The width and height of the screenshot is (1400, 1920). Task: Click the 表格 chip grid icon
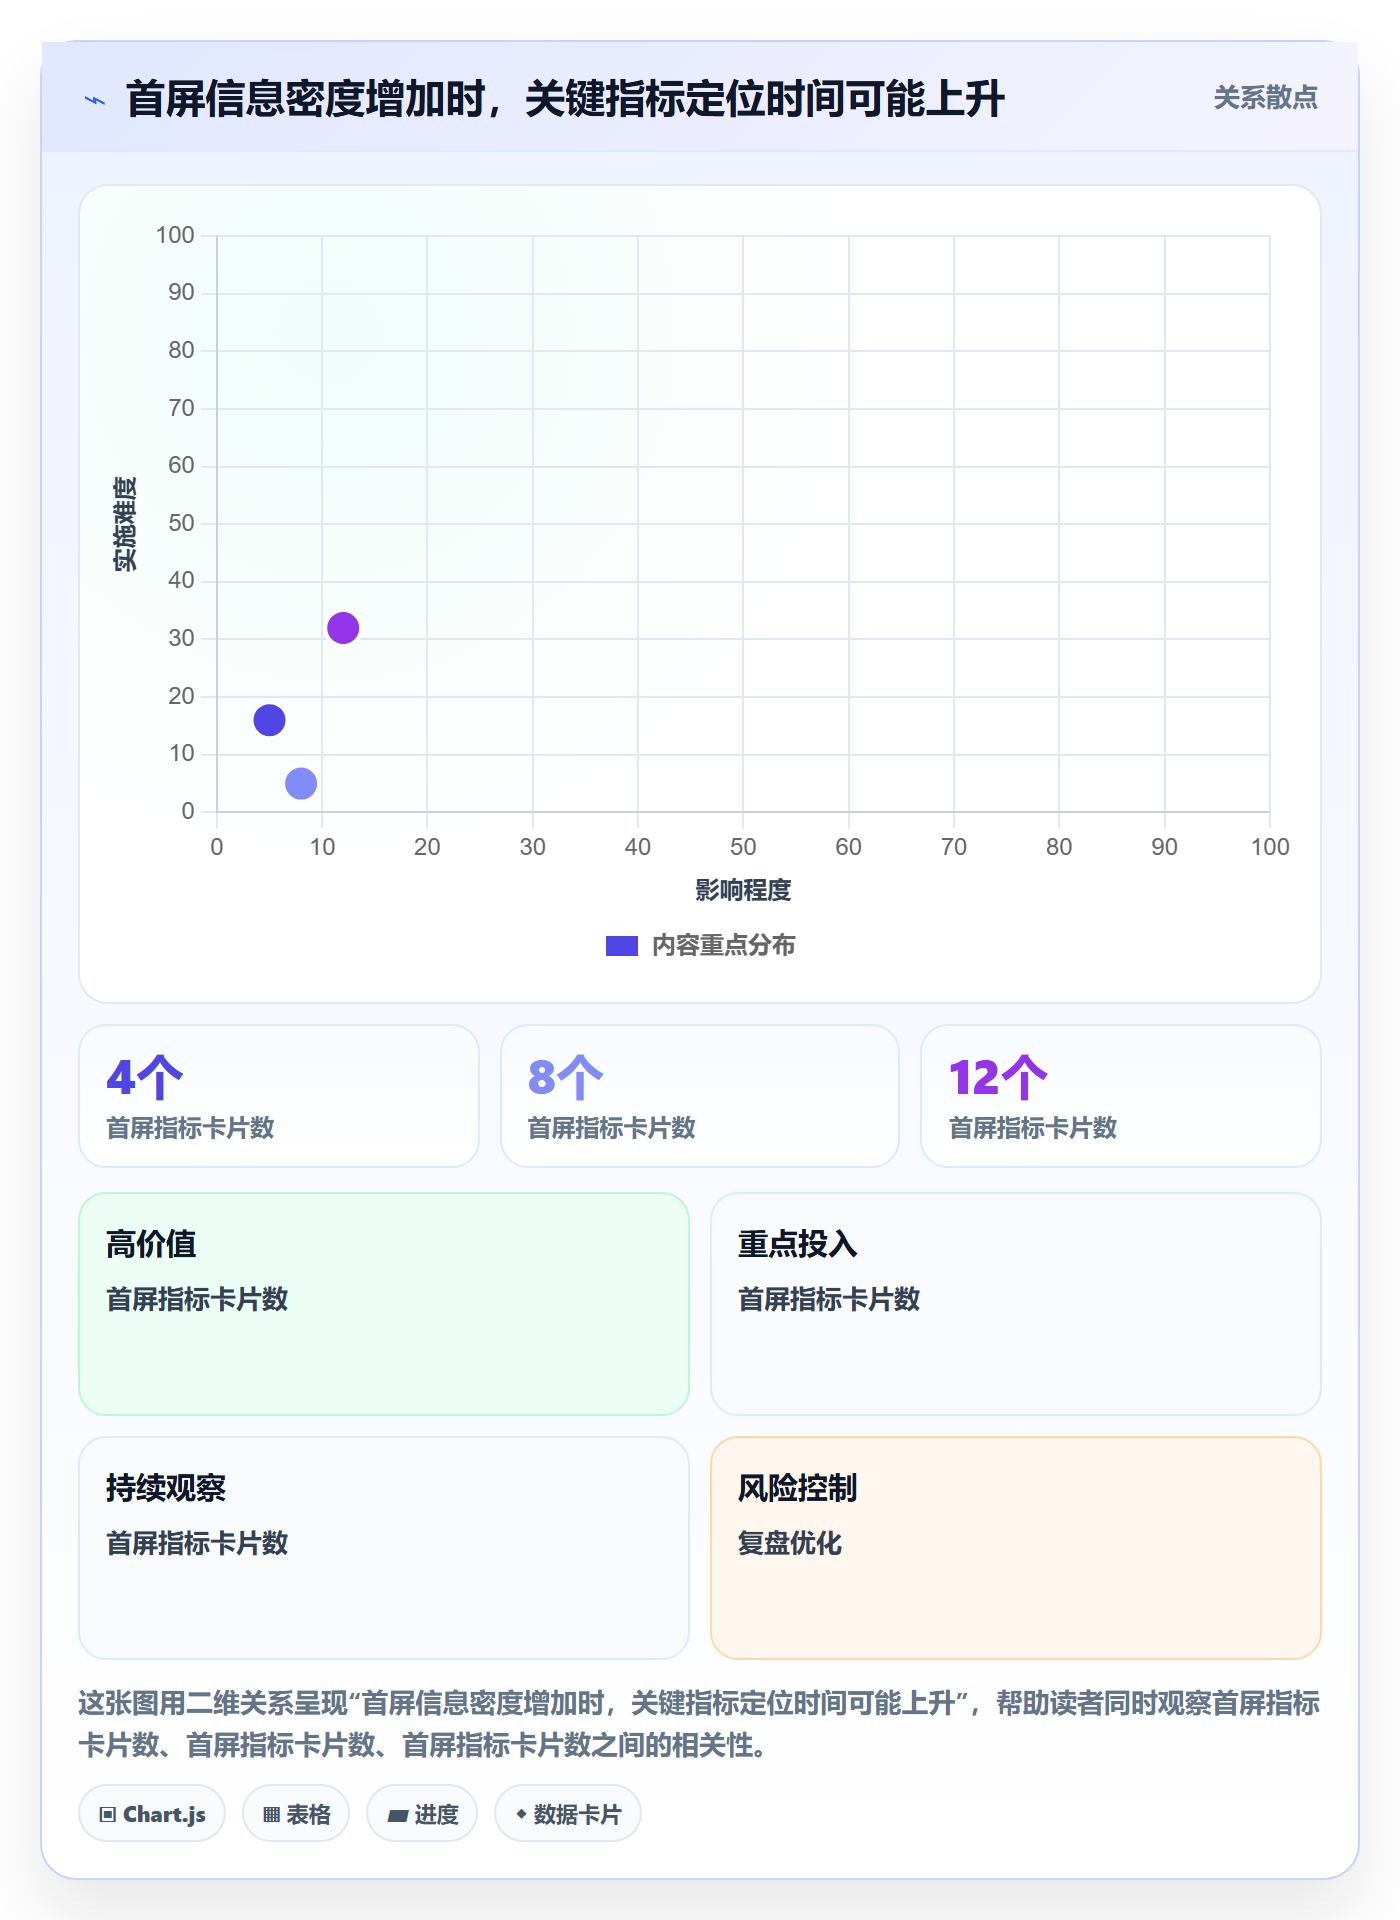coord(271,1815)
